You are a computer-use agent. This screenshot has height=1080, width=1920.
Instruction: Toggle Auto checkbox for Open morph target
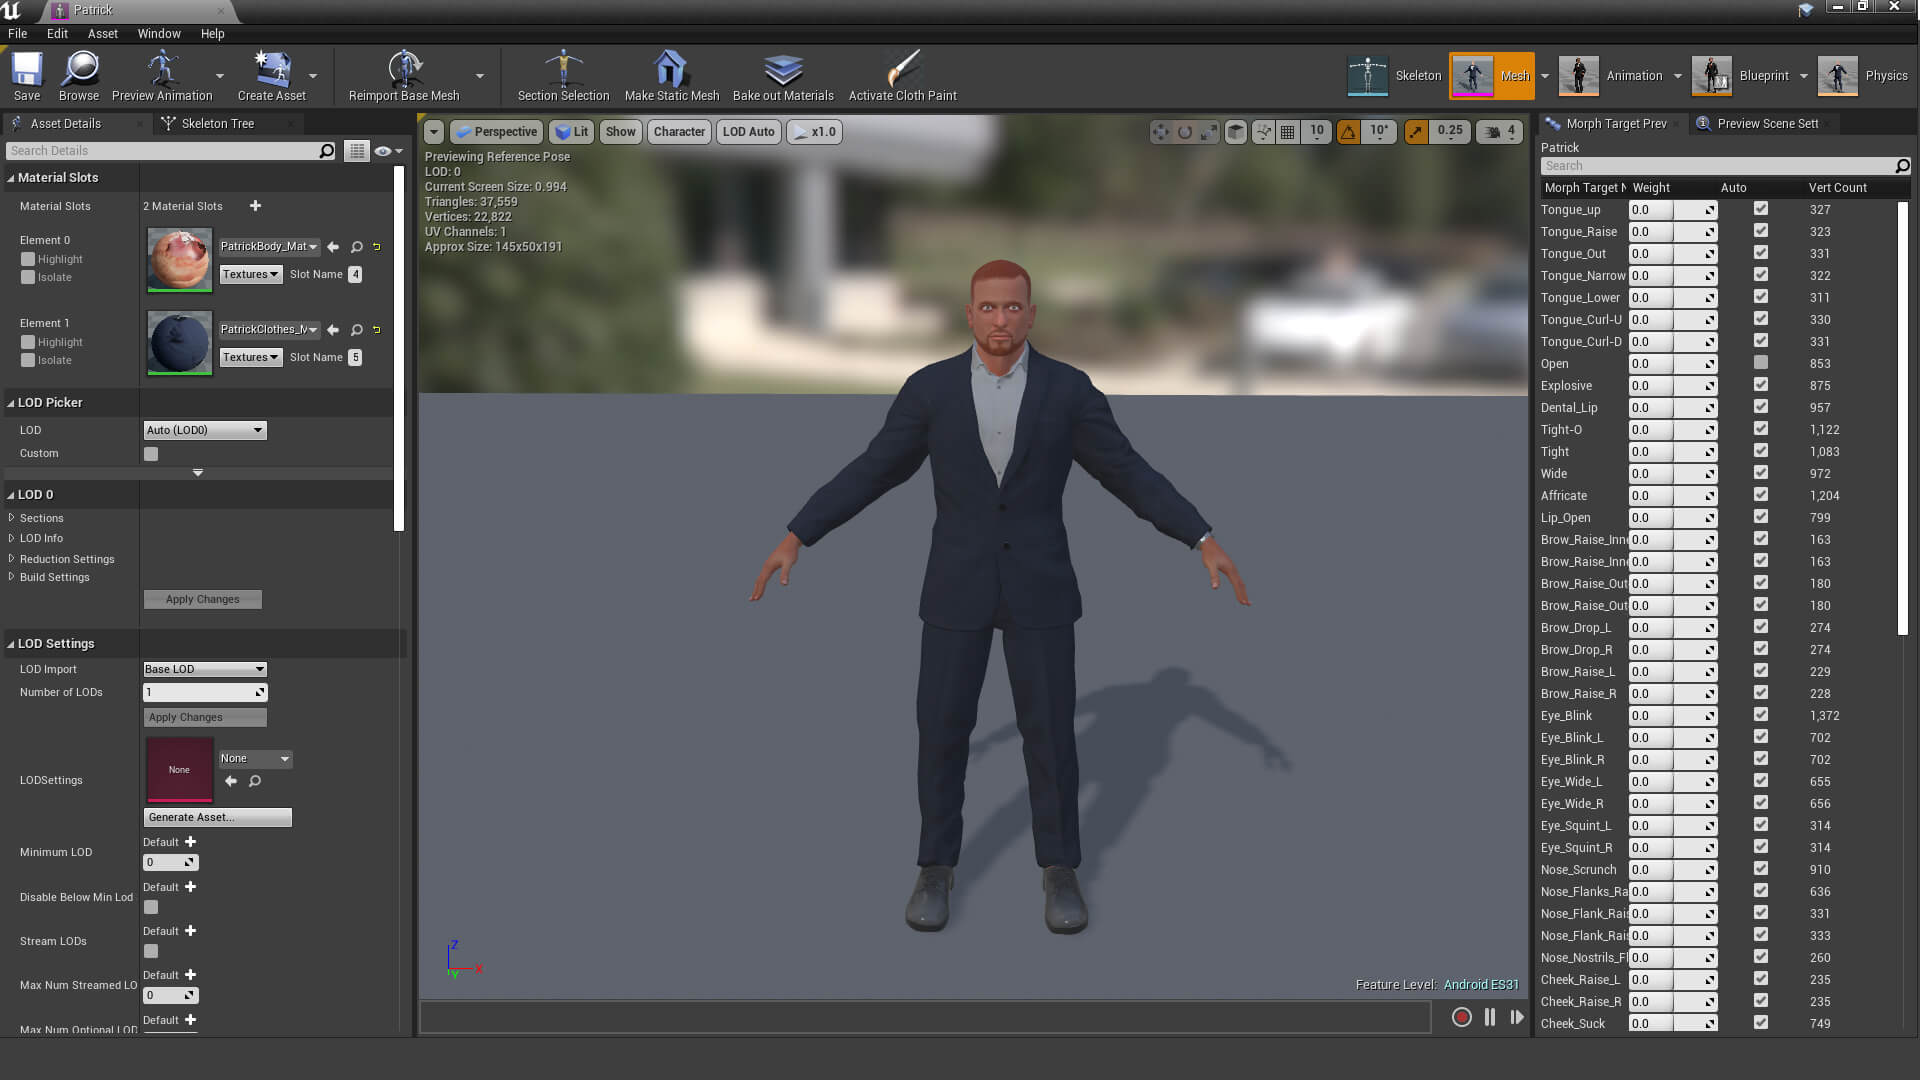[x=1760, y=363]
